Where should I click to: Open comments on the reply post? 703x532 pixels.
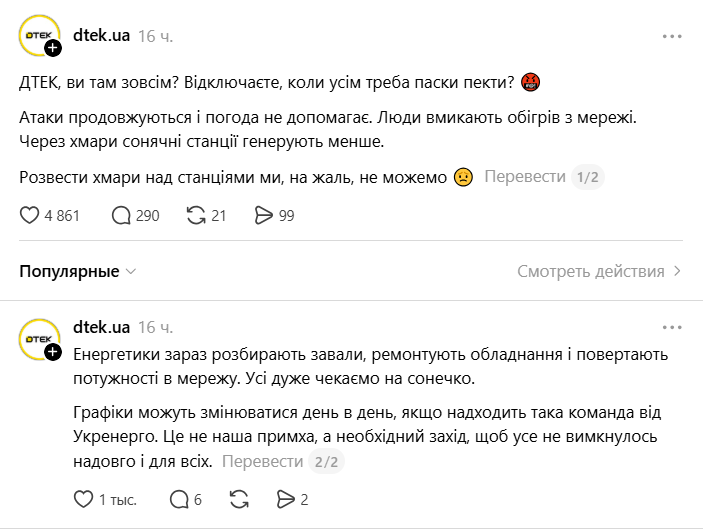coord(179,499)
